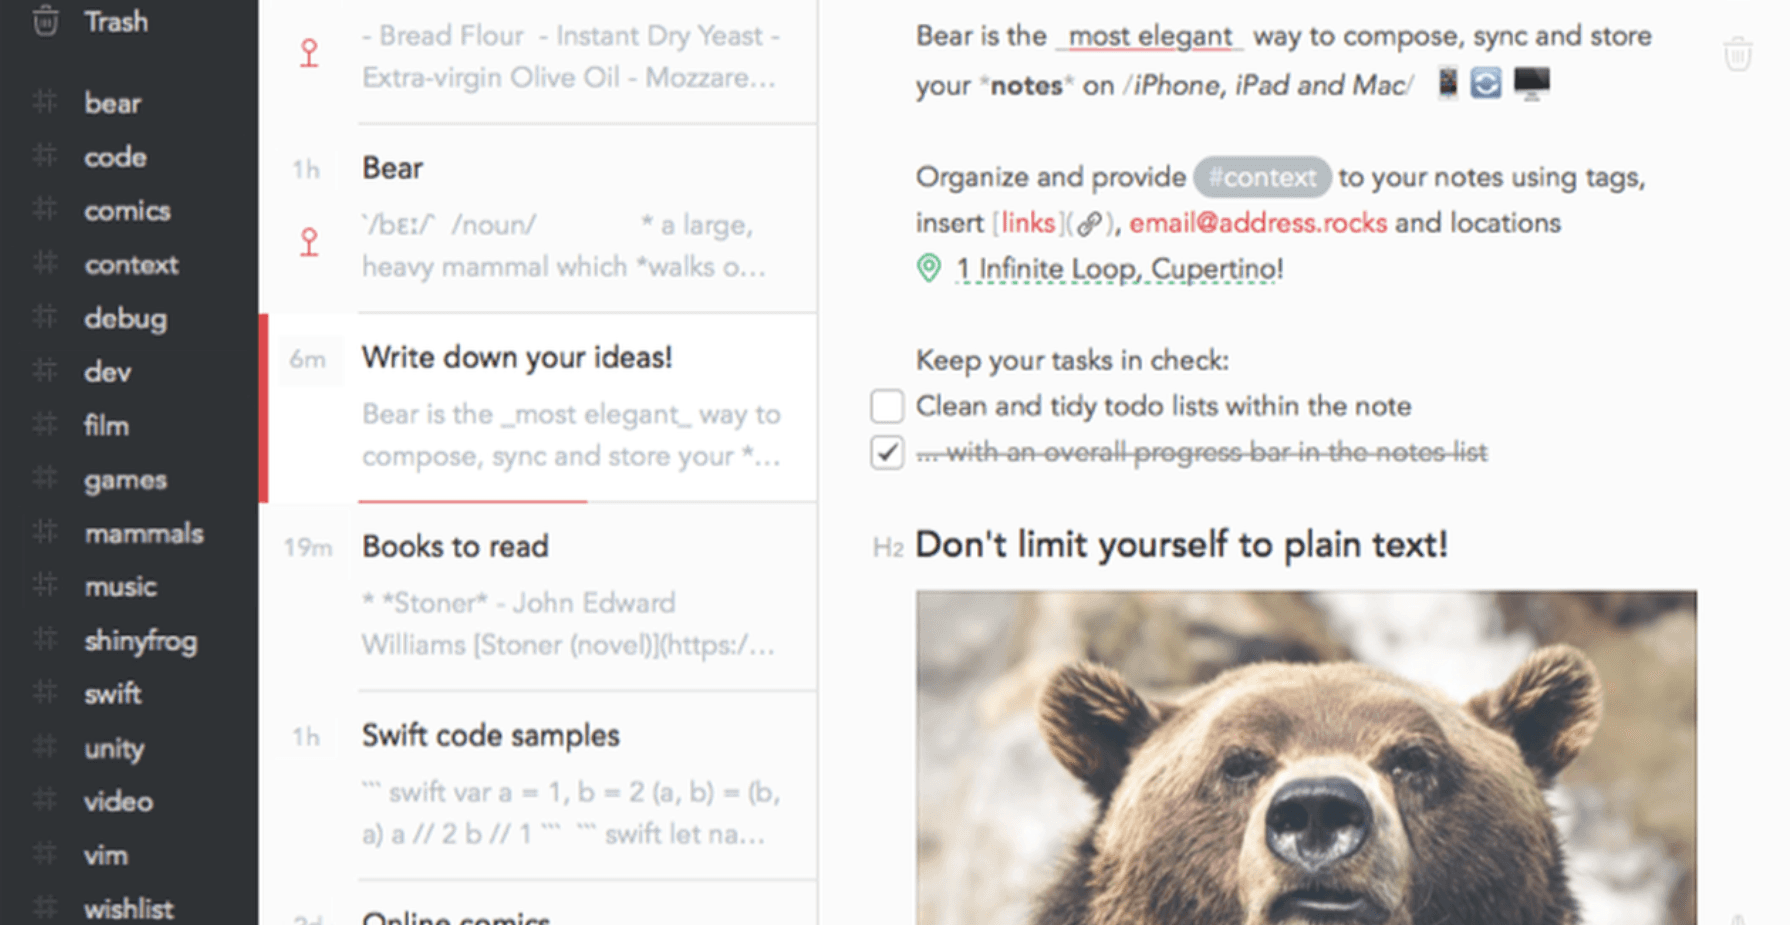Open the '1 Infinite Loop, Cupertino!' location link
1790x925 pixels.
click(1119, 269)
